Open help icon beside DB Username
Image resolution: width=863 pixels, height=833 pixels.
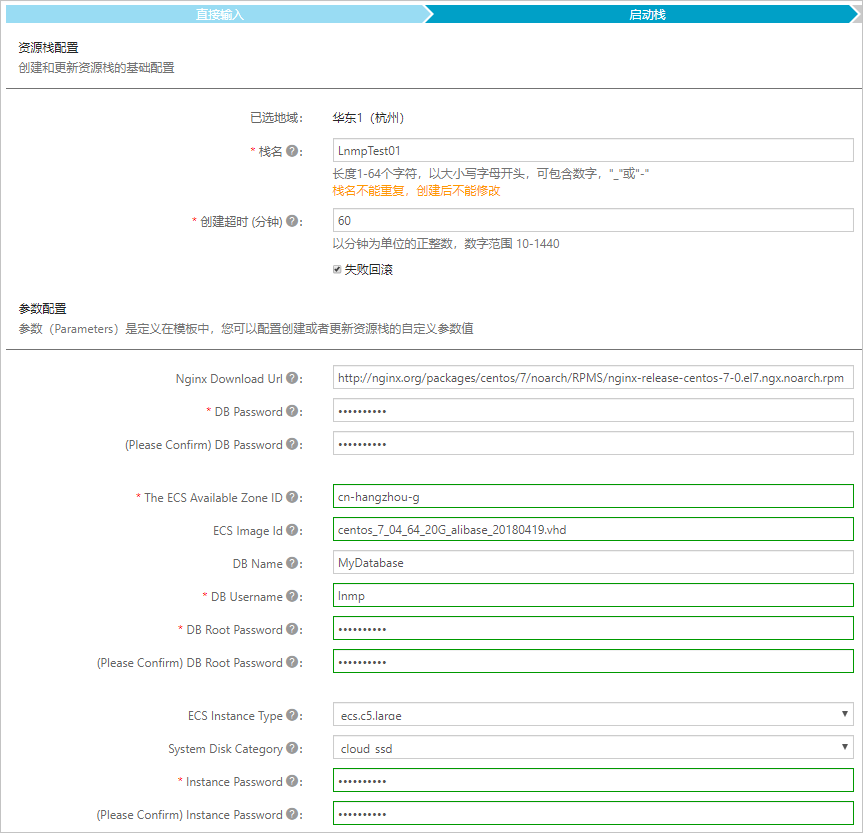pyautogui.click(x=292, y=596)
